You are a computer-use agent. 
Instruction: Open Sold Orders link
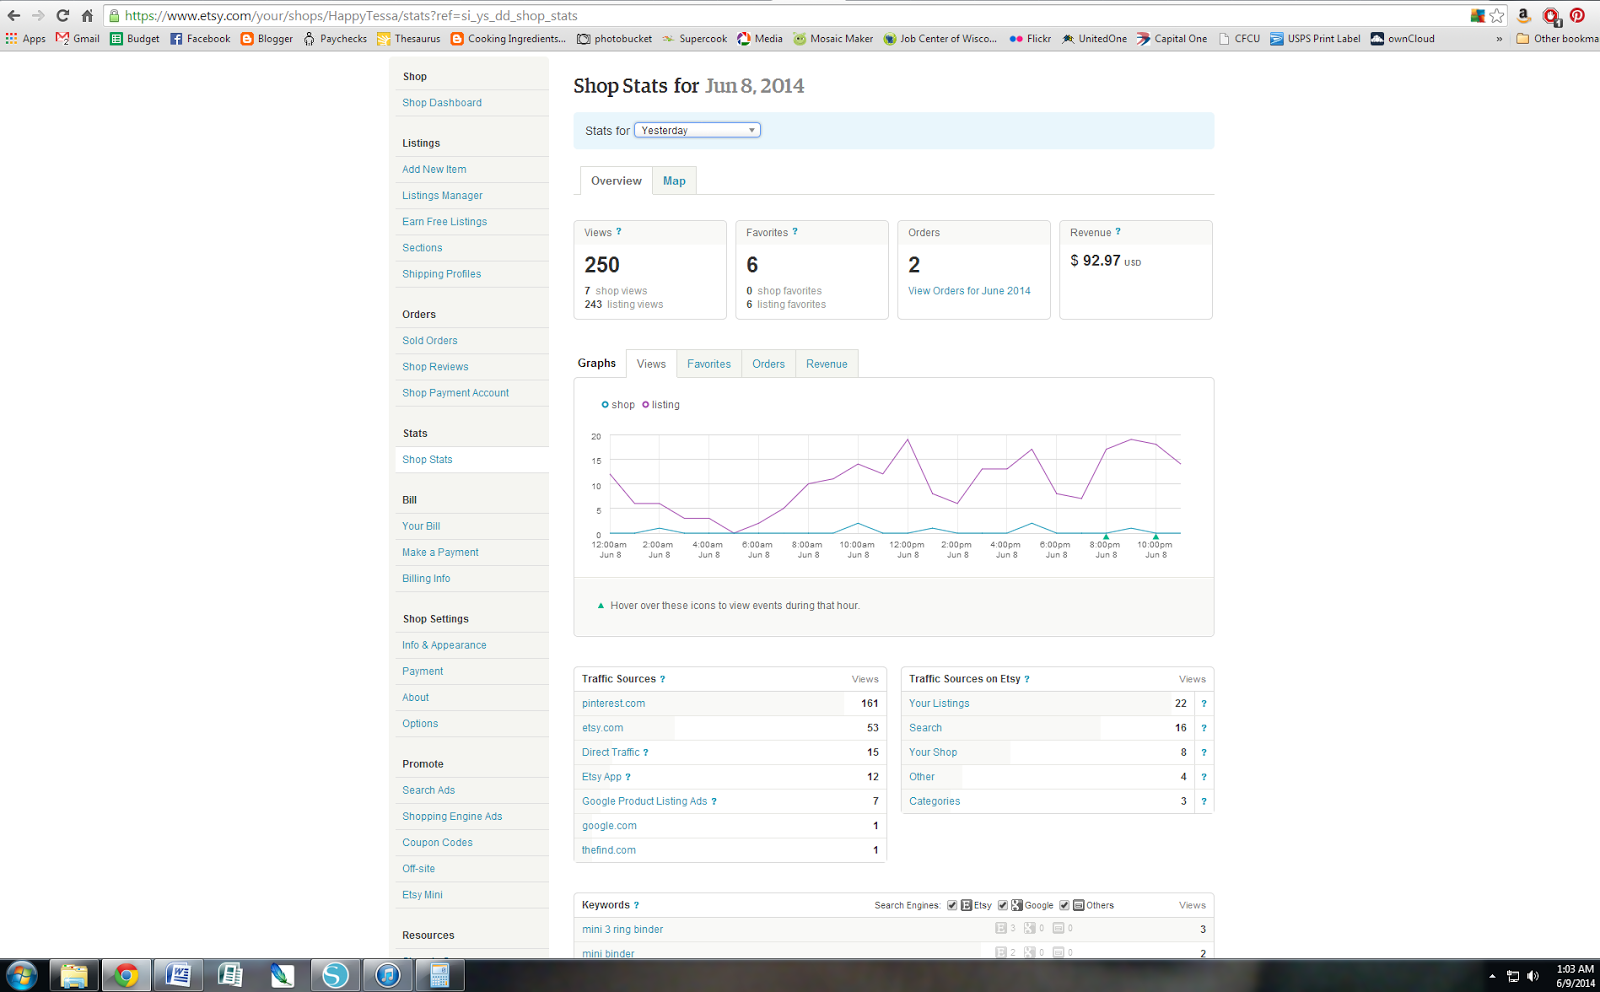[x=430, y=341]
